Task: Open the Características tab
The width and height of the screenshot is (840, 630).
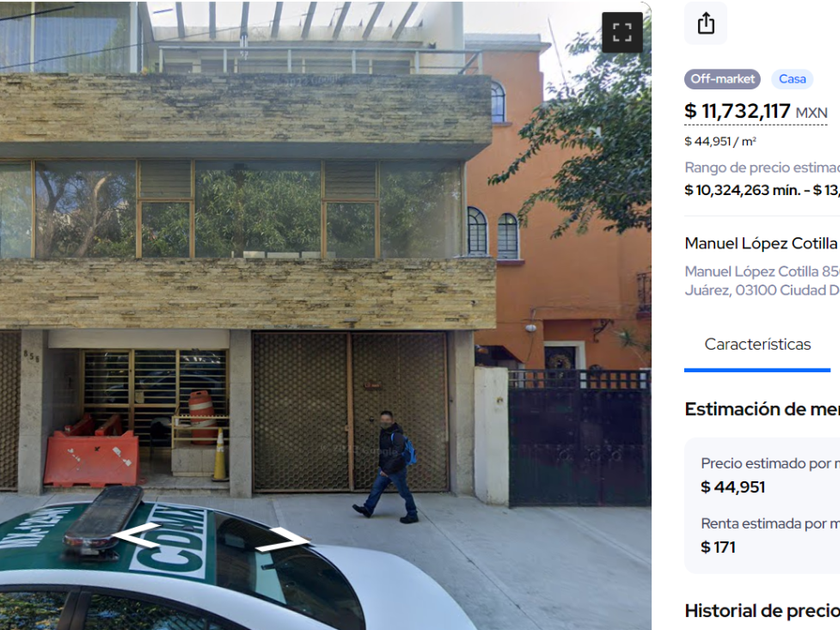Action: [757, 344]
